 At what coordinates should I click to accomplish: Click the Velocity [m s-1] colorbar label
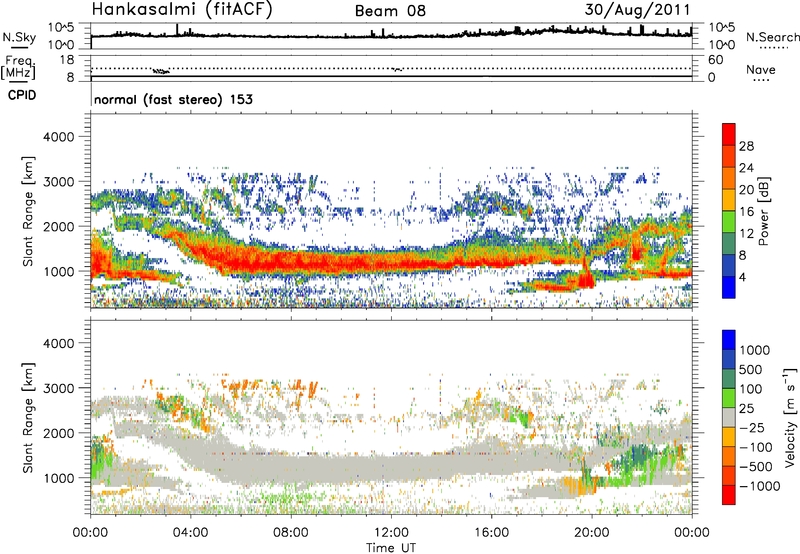(x=790, y=417)
